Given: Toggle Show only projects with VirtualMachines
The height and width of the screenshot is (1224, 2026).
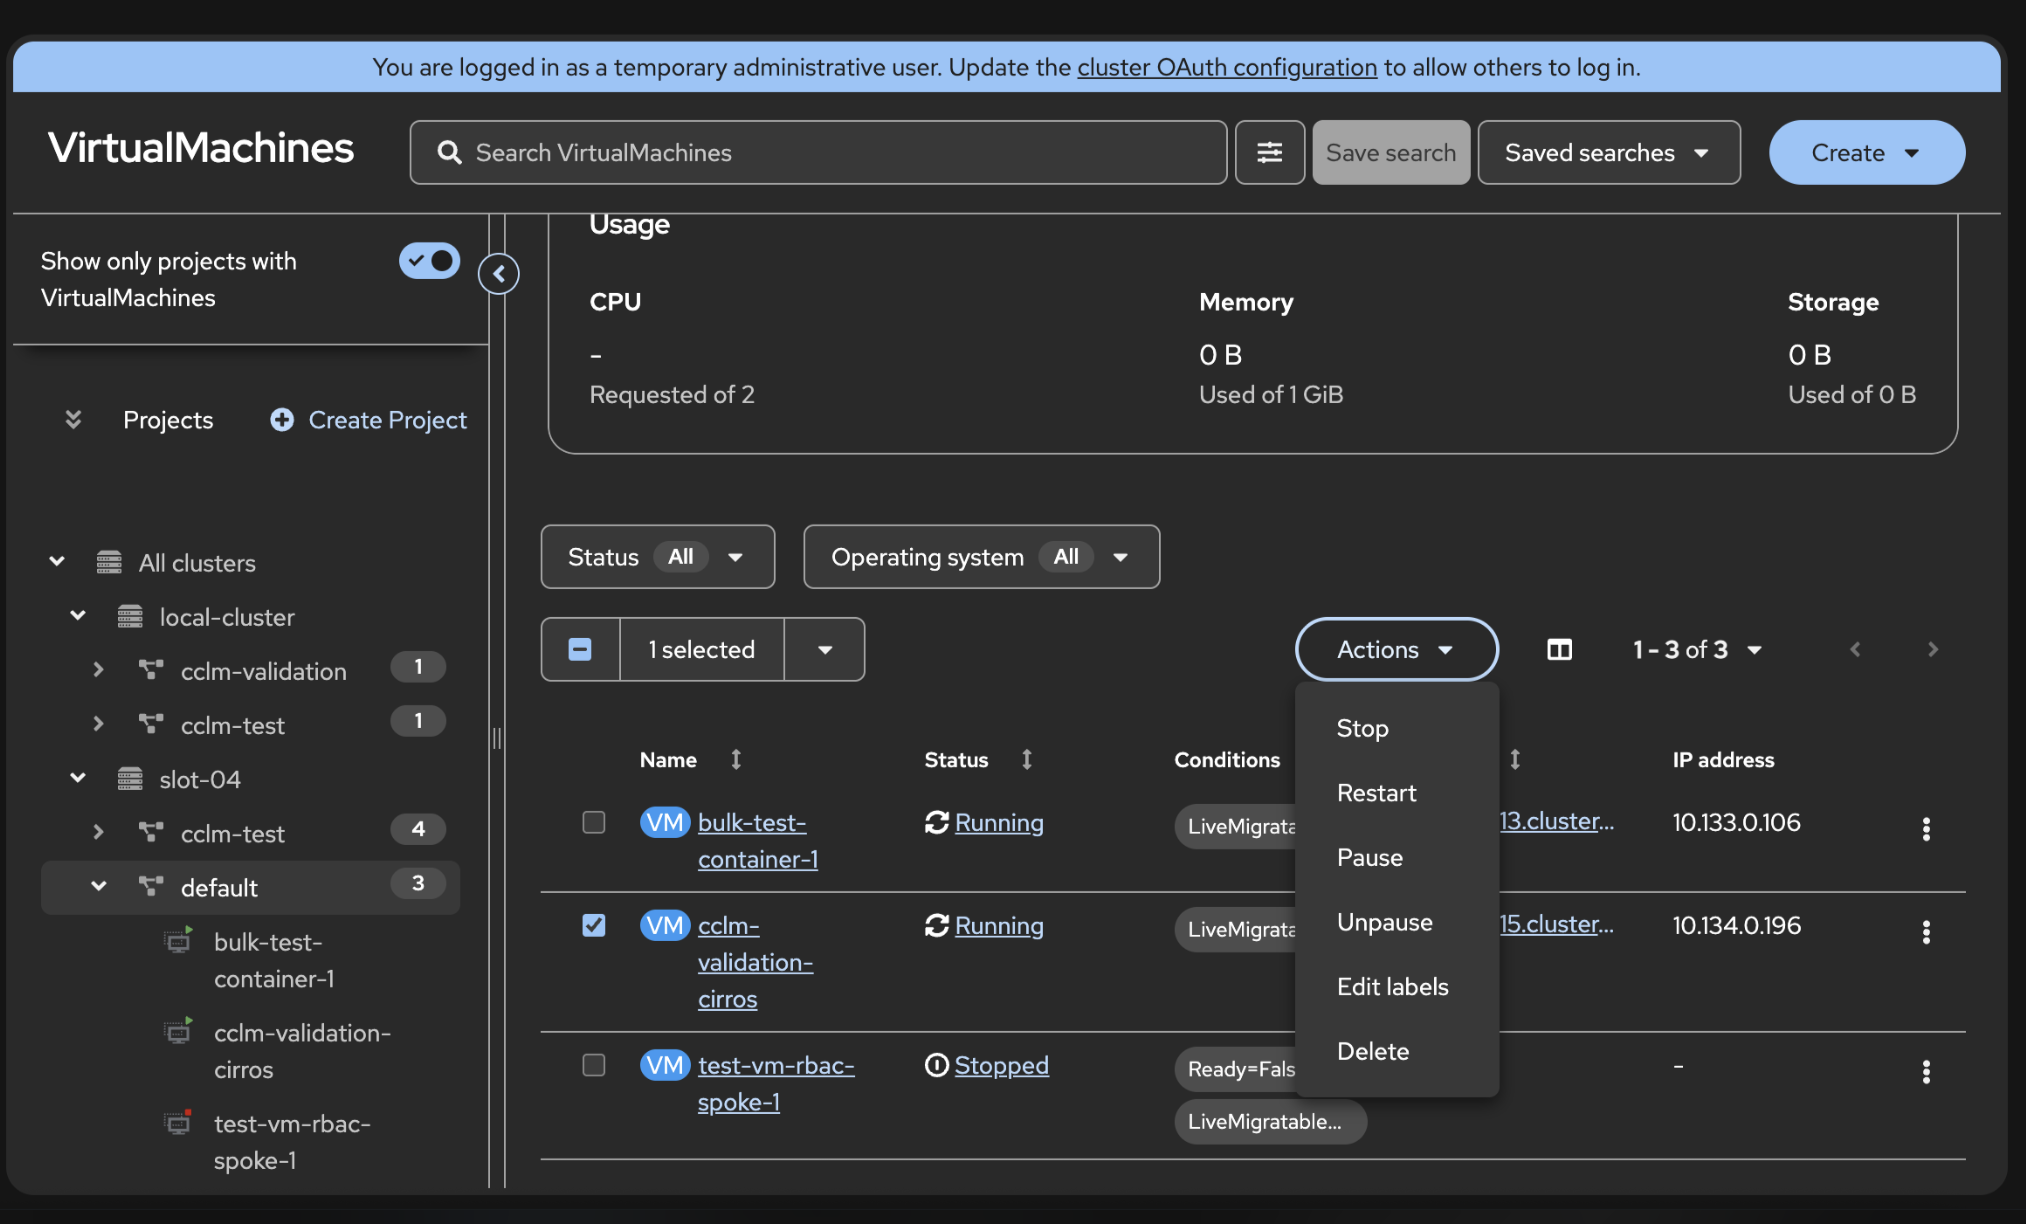Looking at the screenshot, I should [x=429, y=261].
